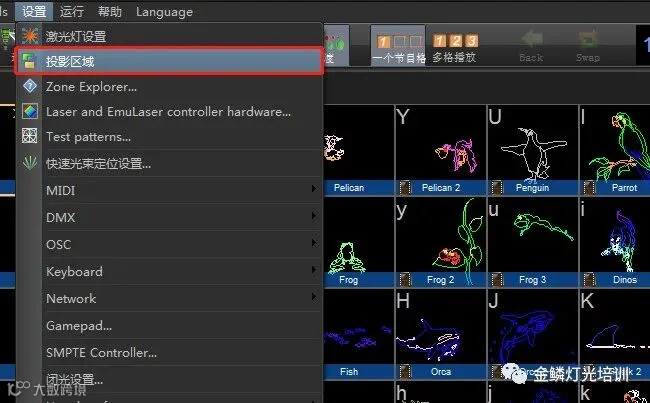This screenshot has width=650, height=403.
Task: Click the laser sunburst icon beside 激光灯设置
Action: pyautogui.click(x=30, y=36)
